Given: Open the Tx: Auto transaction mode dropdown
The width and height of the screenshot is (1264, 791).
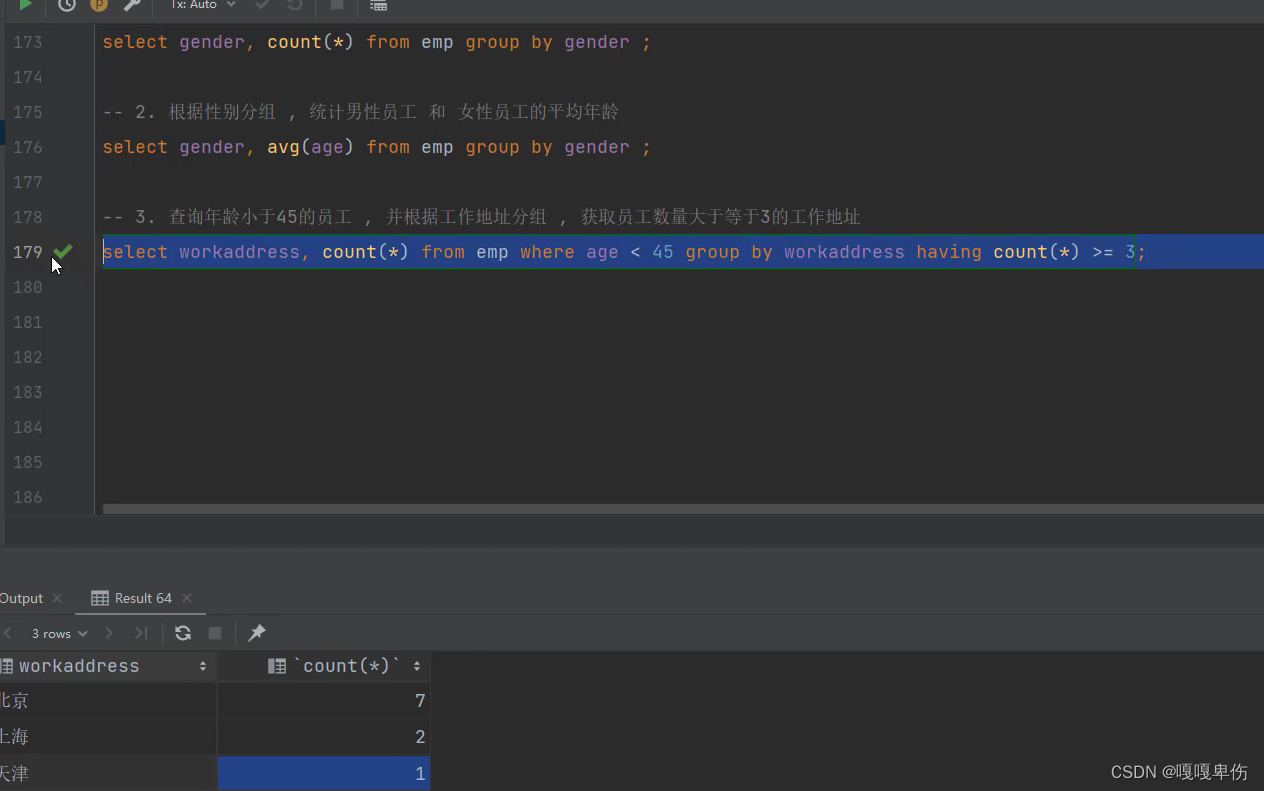Looking at the screenshot, I should point(200,6).
